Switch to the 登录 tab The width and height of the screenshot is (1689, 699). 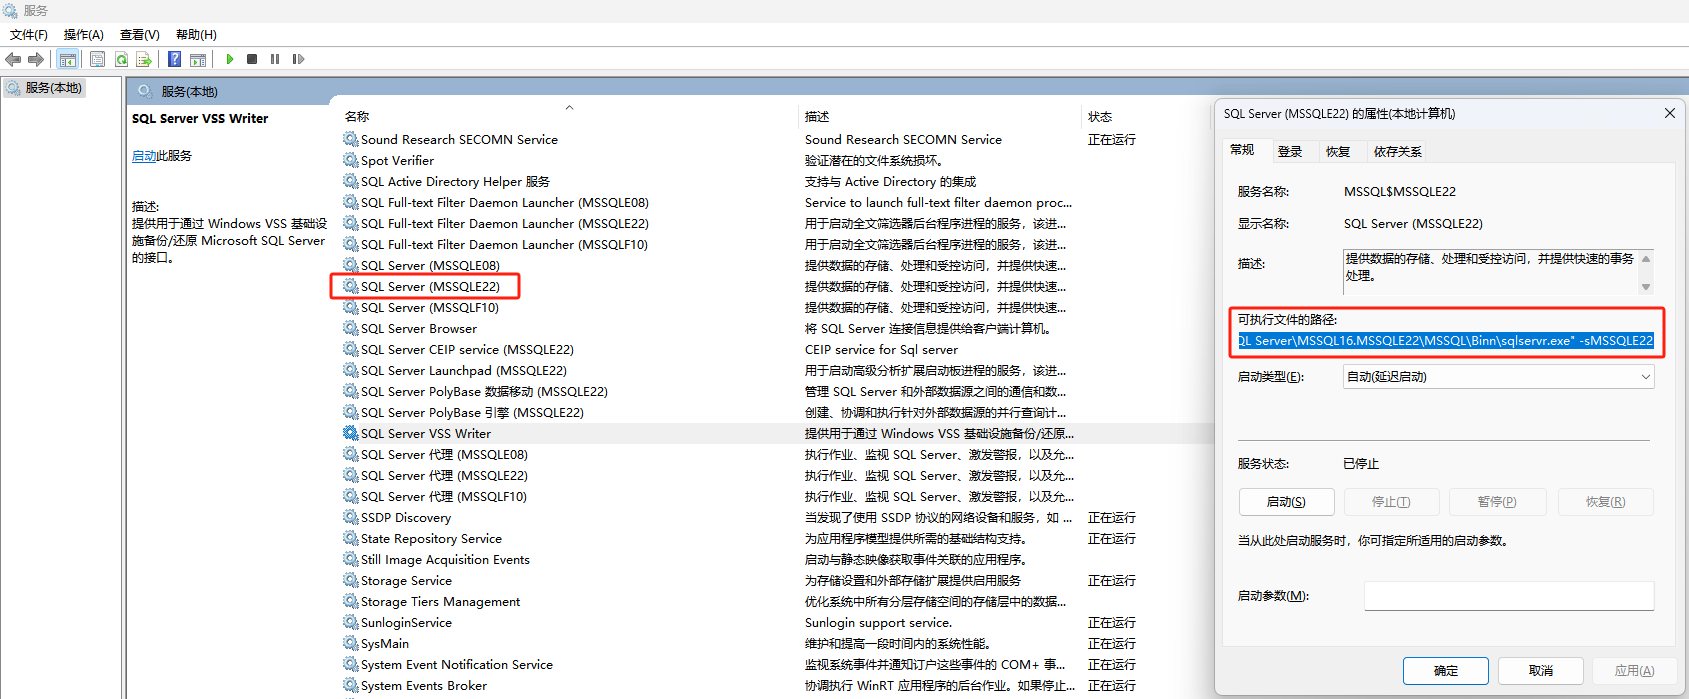pos(1290,152)
